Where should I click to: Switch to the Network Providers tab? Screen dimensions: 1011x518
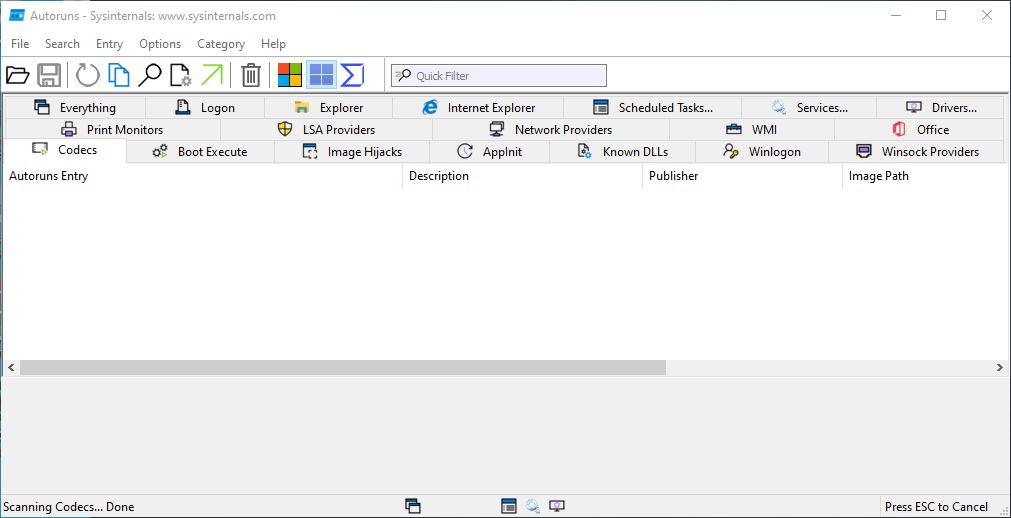(551, 130)
